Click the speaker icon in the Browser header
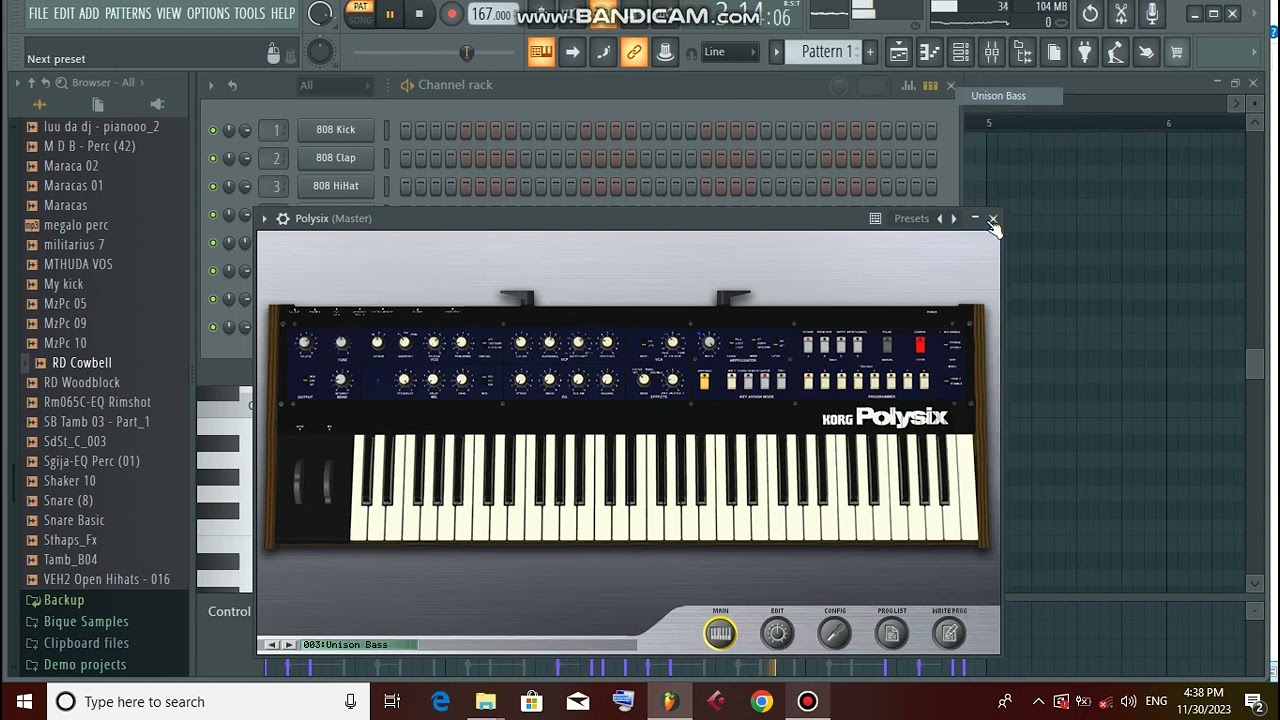Screen dimensions: 1280x720 [157, 104]
